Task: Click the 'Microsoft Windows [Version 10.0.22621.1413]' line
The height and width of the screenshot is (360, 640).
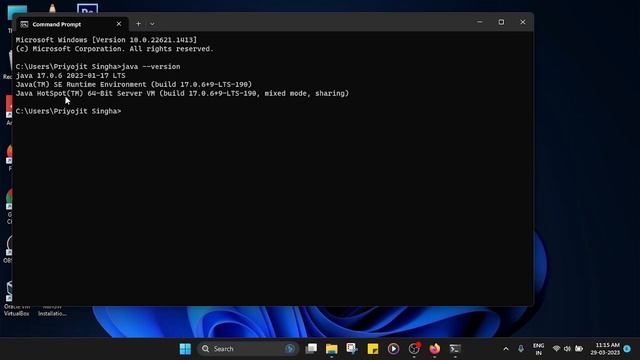Action: 106,40
